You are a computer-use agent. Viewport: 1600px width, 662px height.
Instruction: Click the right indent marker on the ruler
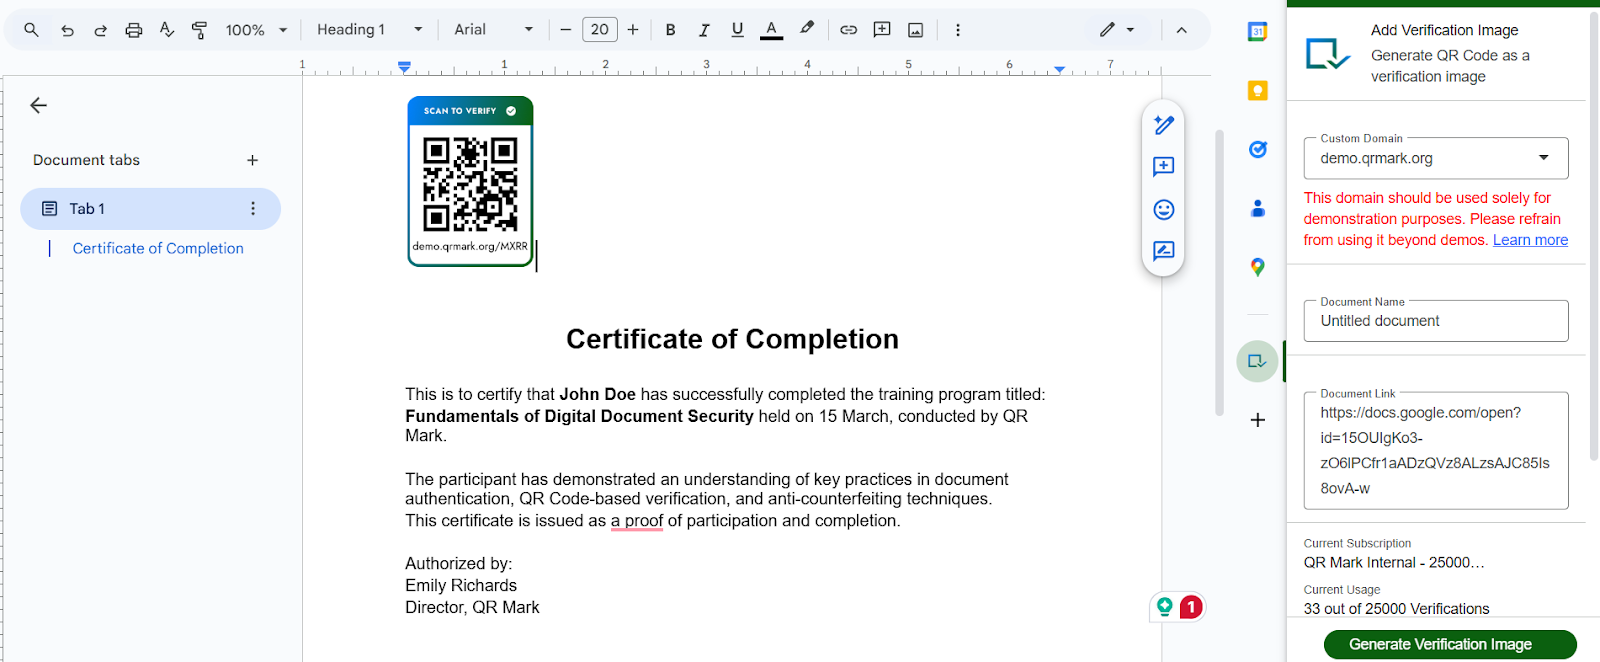tap(1059, 69)
